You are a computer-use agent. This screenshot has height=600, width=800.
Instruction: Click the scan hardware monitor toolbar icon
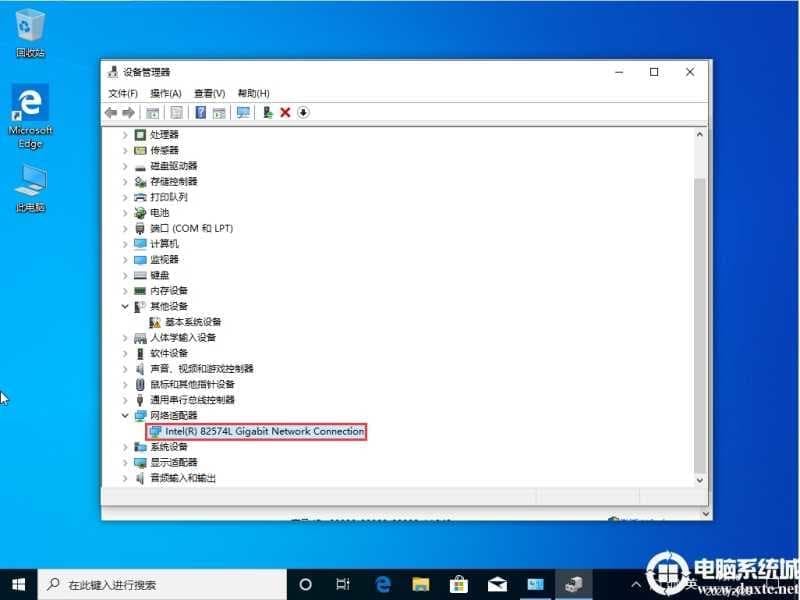[243, 113]
